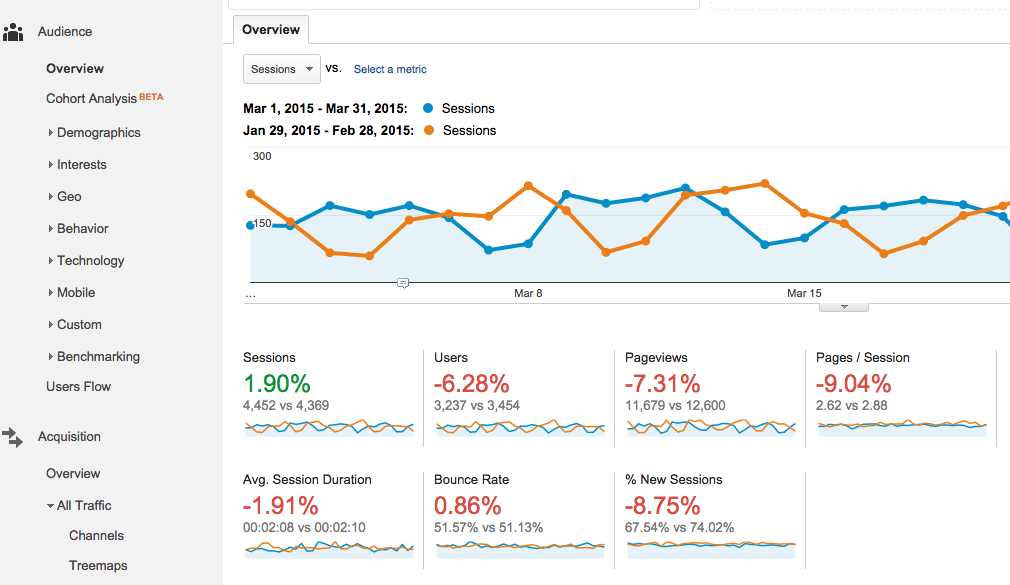Click the Audience people icon
This screenshot has width=1010, height=585.
(13, 32)
